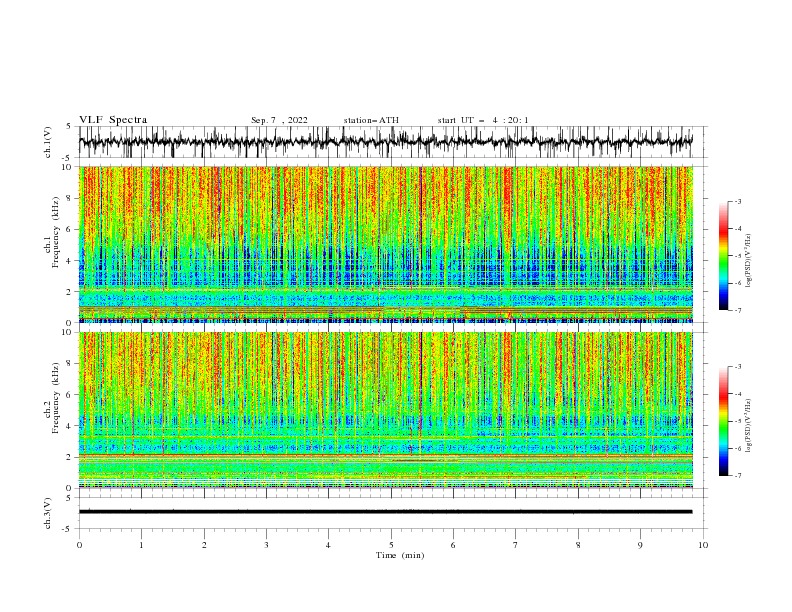Select the "Time (min)" axis title

[x=400, y=555]
